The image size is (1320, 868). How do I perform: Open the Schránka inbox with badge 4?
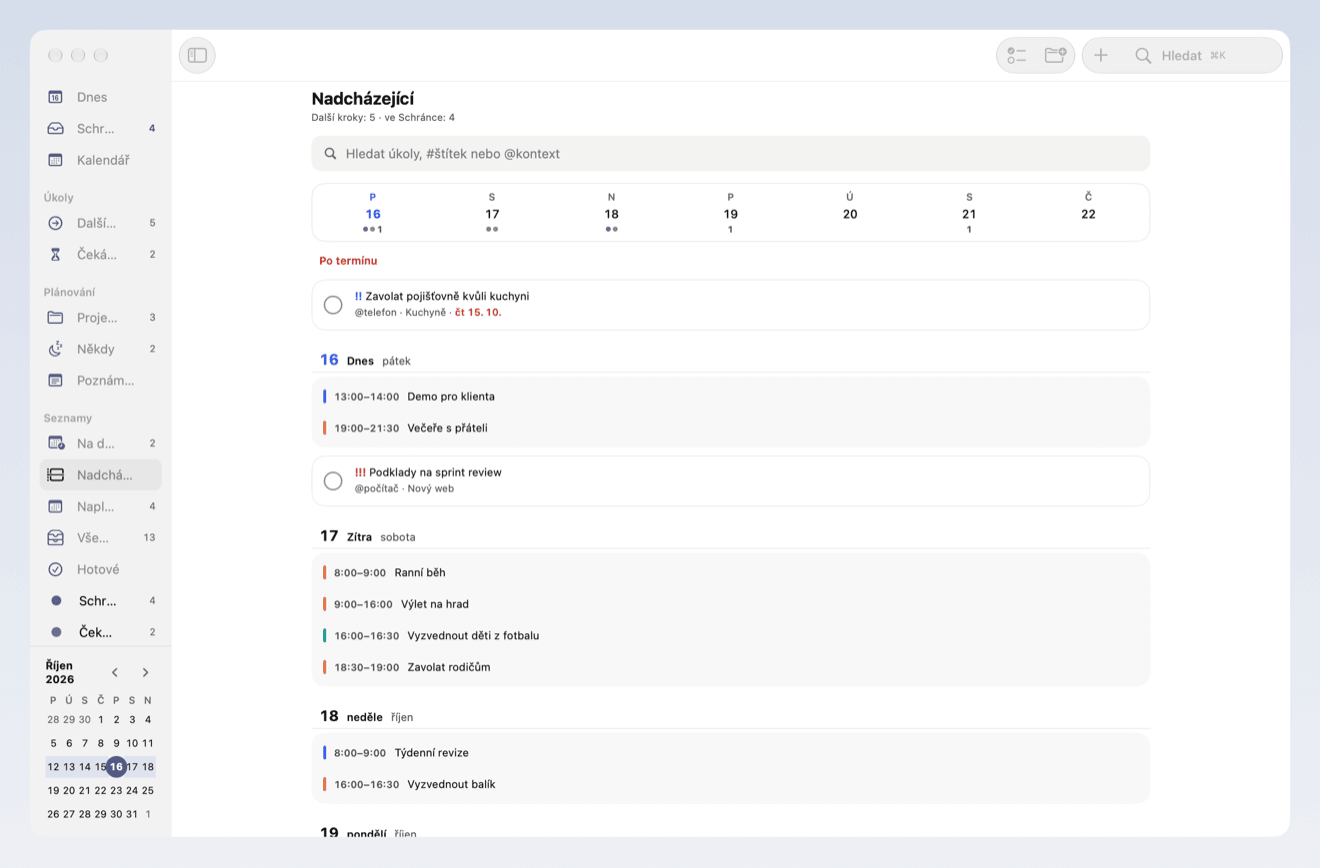tap(101, 128)
